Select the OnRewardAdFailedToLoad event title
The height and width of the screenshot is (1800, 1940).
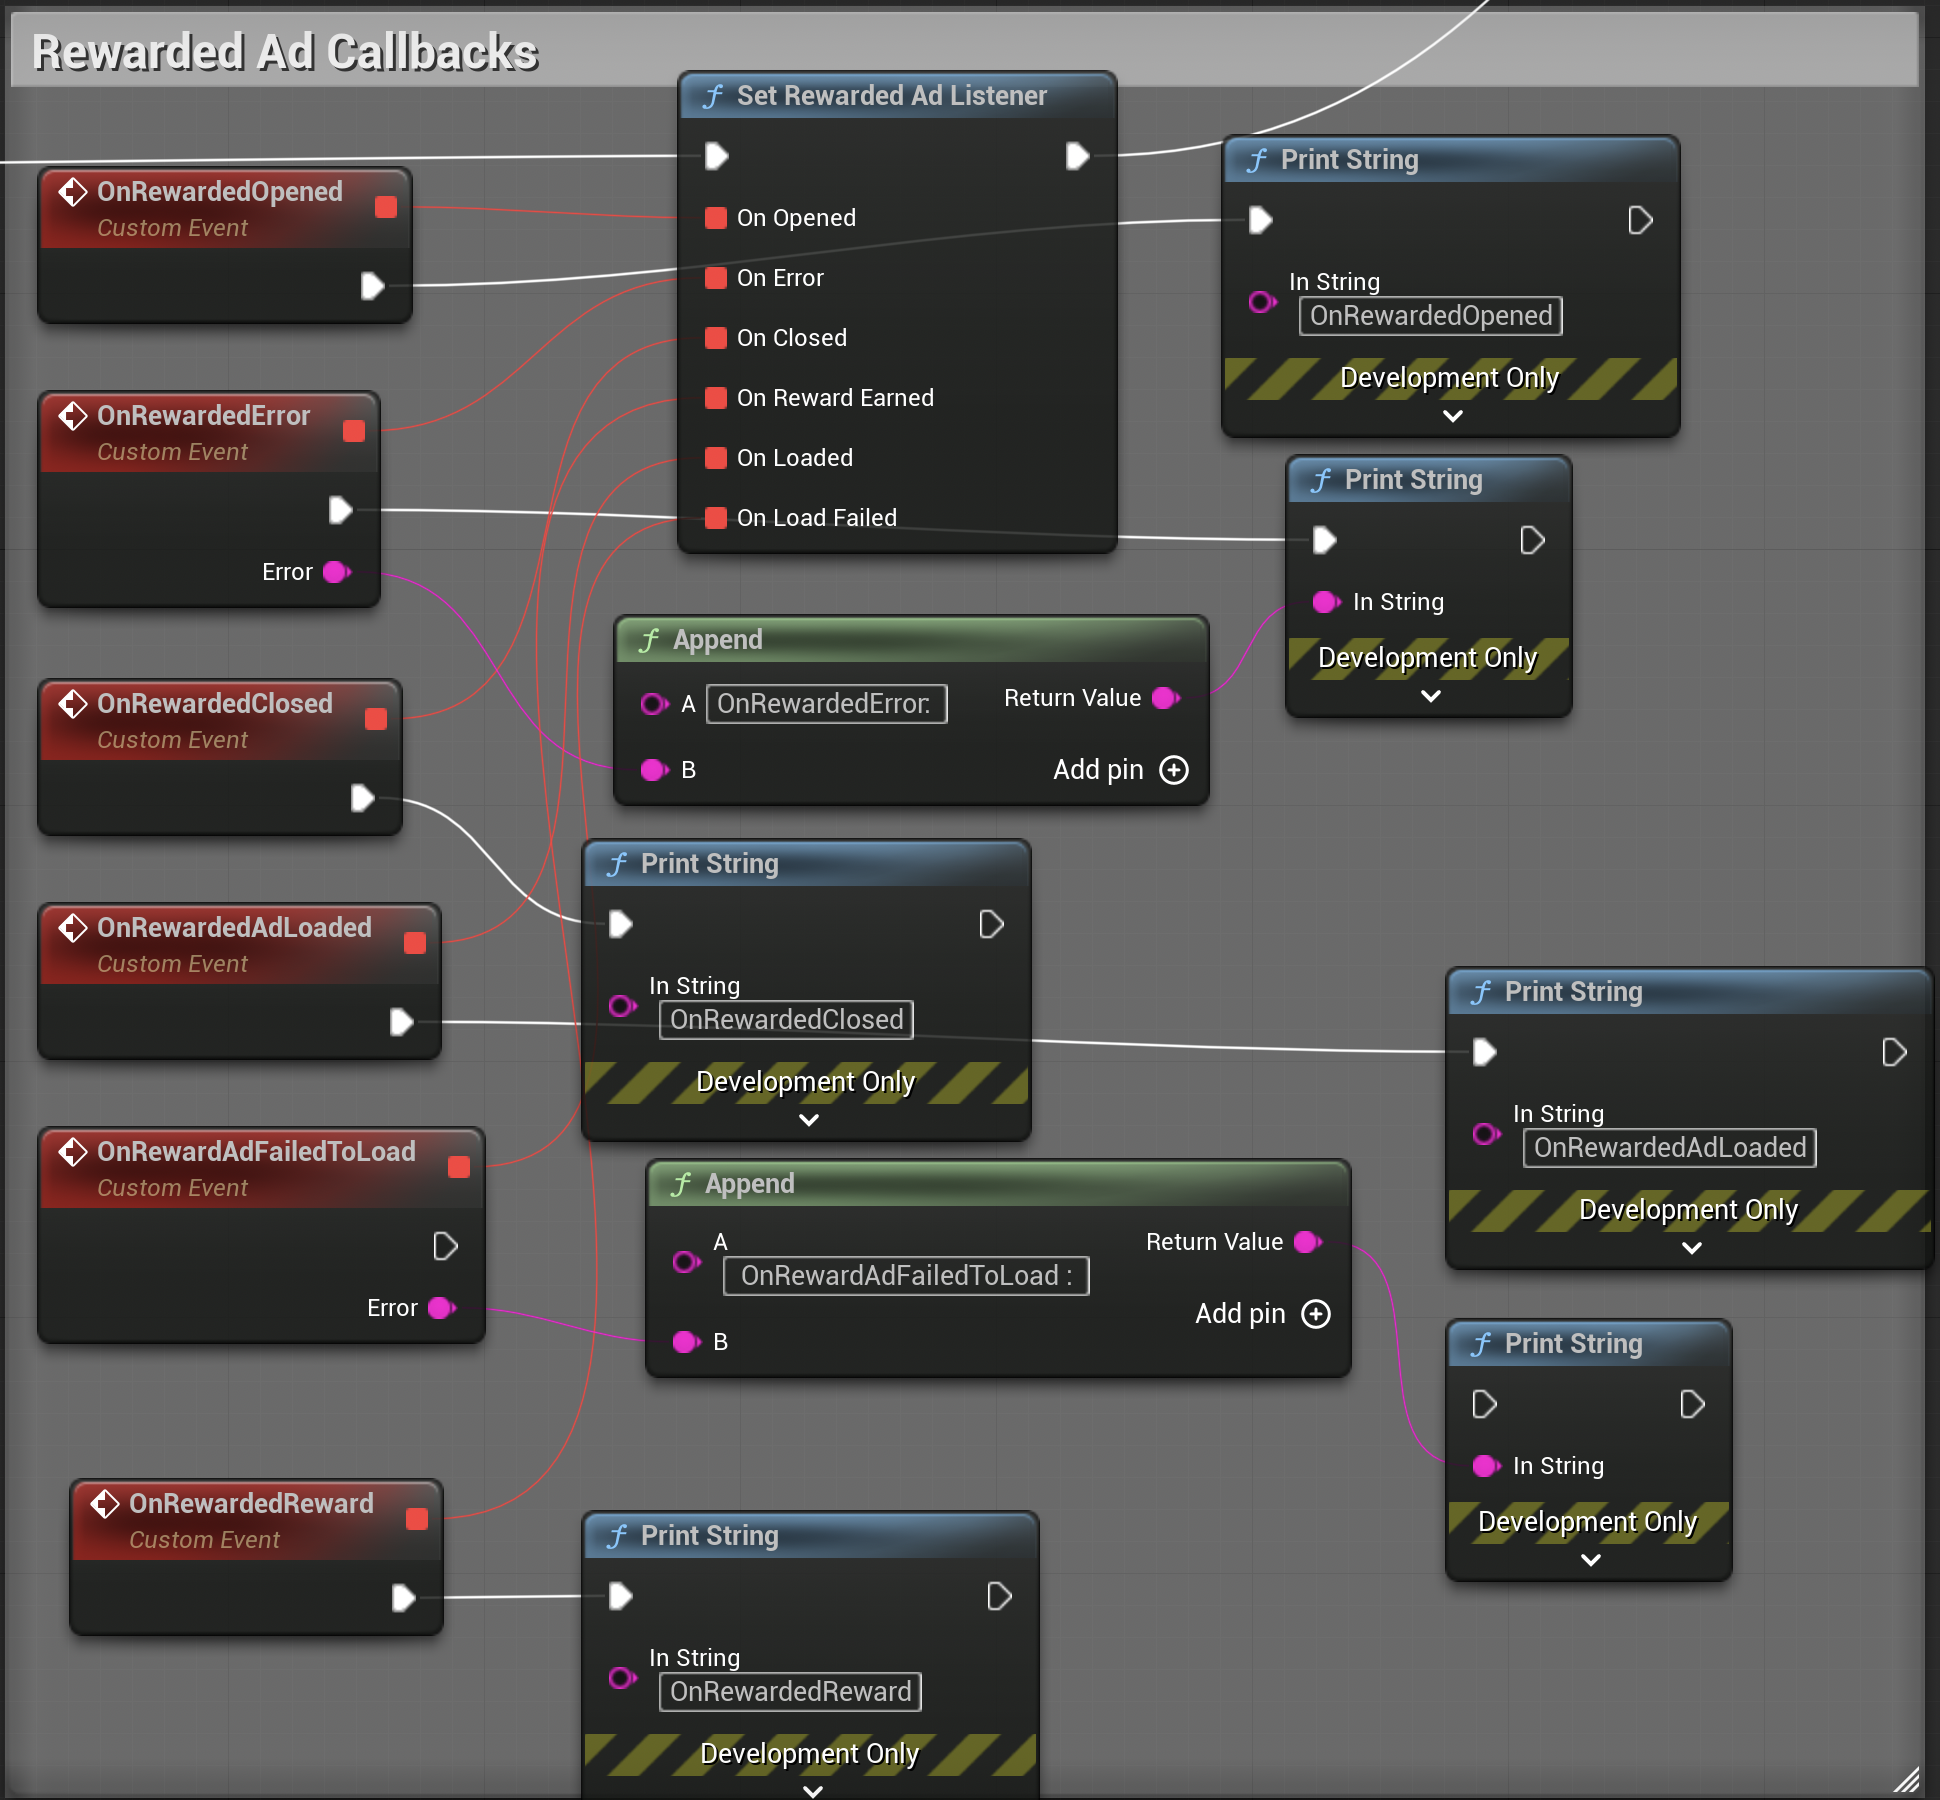256,1152
